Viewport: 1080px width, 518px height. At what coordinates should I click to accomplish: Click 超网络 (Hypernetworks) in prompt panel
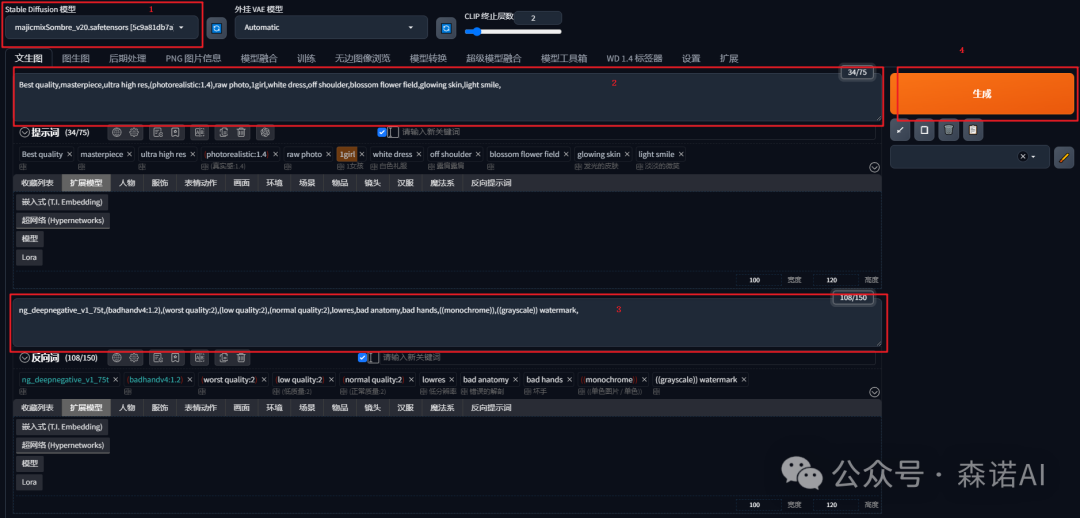(x=63, y=220)
